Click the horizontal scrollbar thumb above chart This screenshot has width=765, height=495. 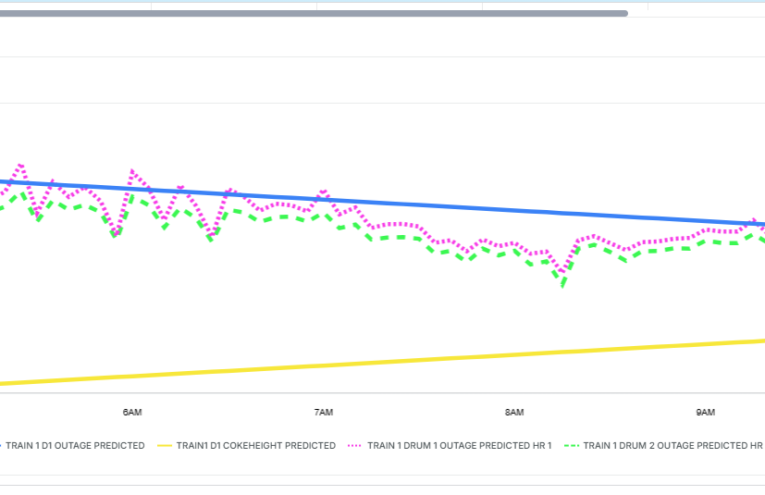[x=314, y=14]
